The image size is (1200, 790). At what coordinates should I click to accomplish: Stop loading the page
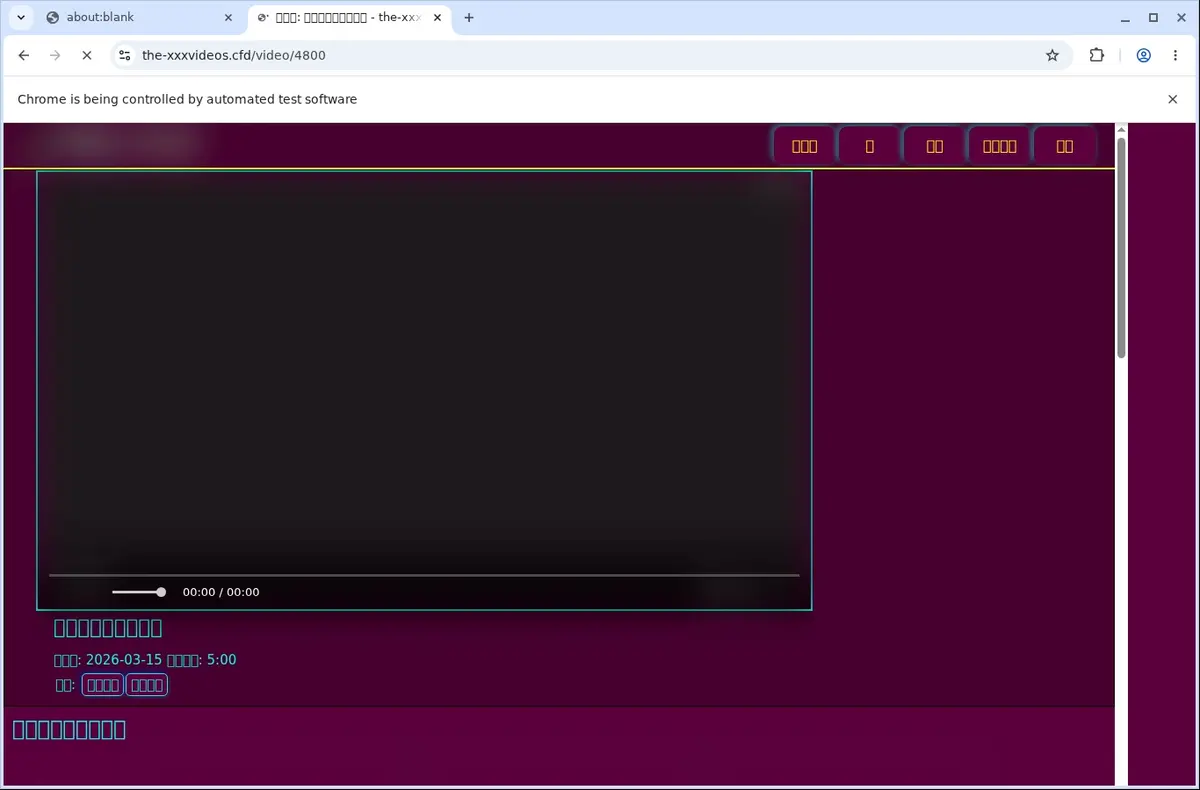click(87, 56)
